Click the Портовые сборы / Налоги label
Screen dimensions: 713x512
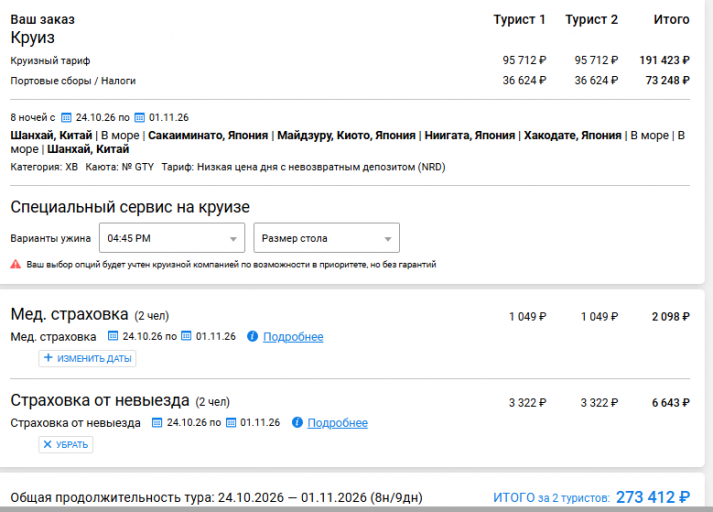(73, 80)
